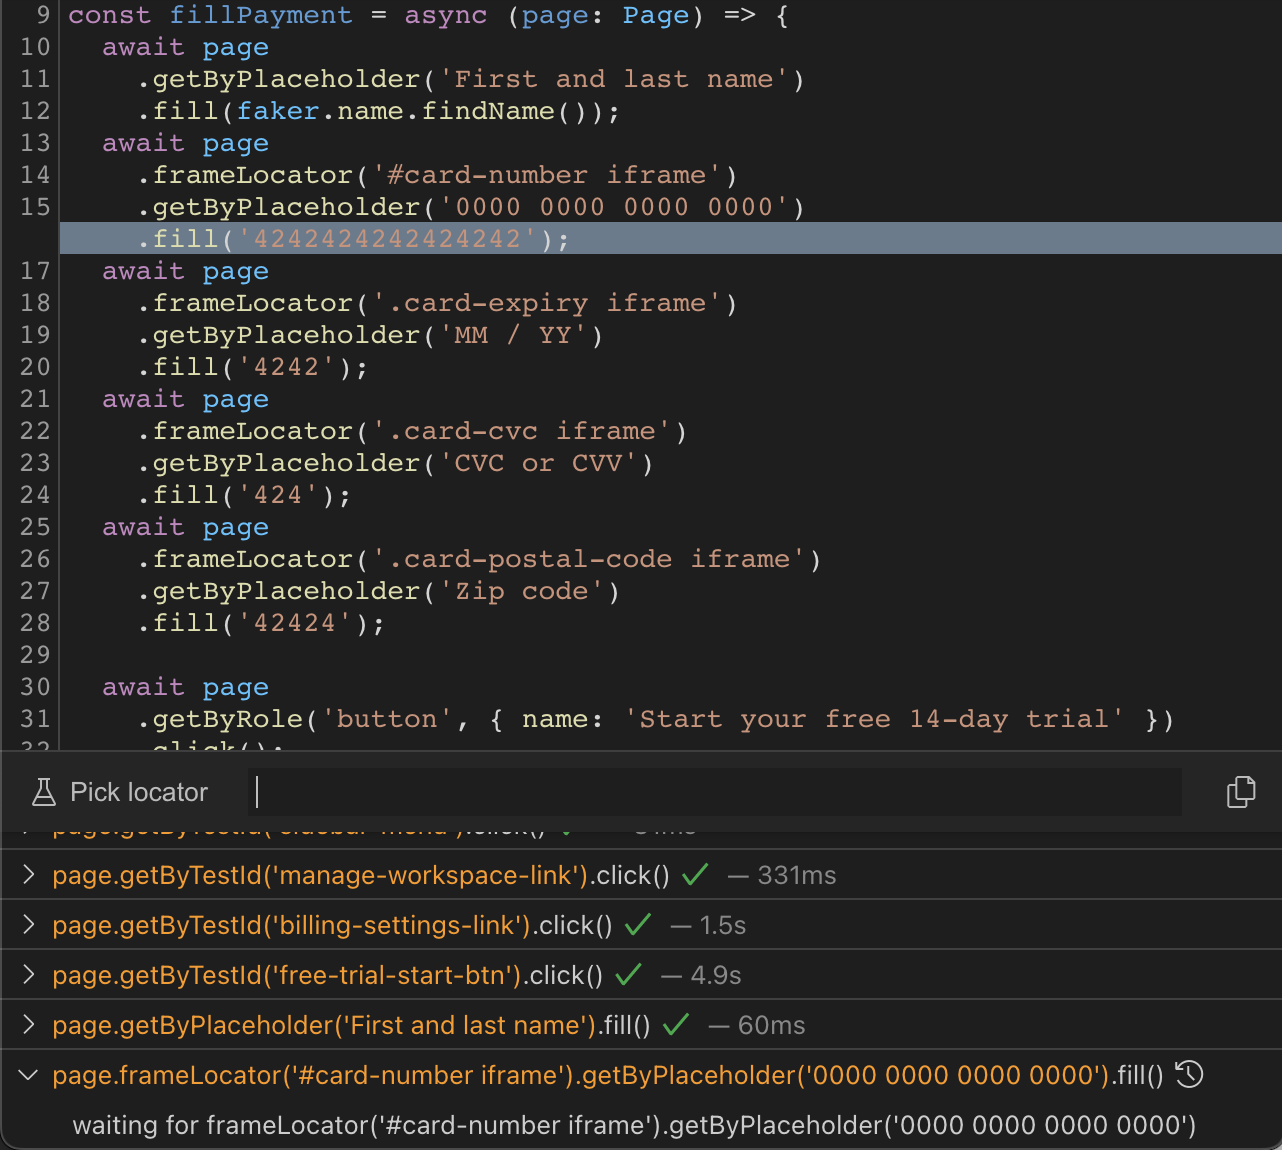Click partially visible checkmark on topmost action
Screen dimensions: 1282x1150
pyautogui.click(x=568, y=826)
